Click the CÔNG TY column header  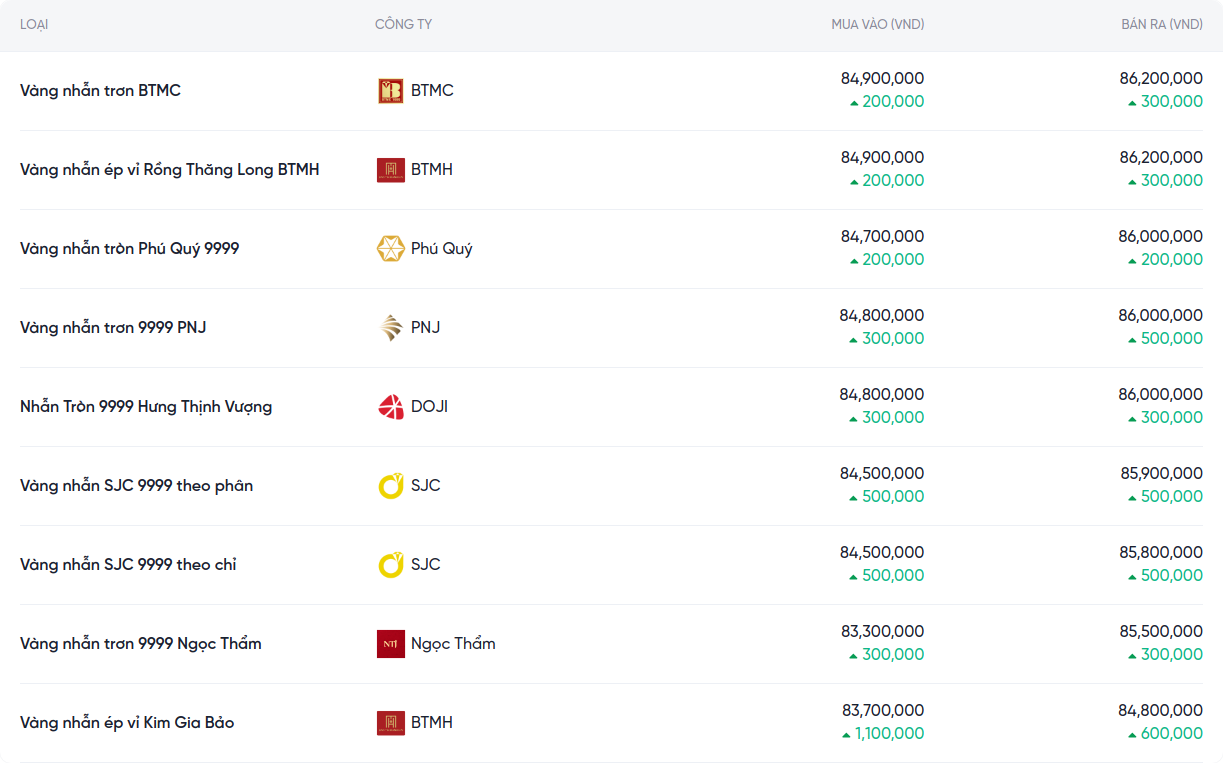pyautogui.click(x=403, y=24)
